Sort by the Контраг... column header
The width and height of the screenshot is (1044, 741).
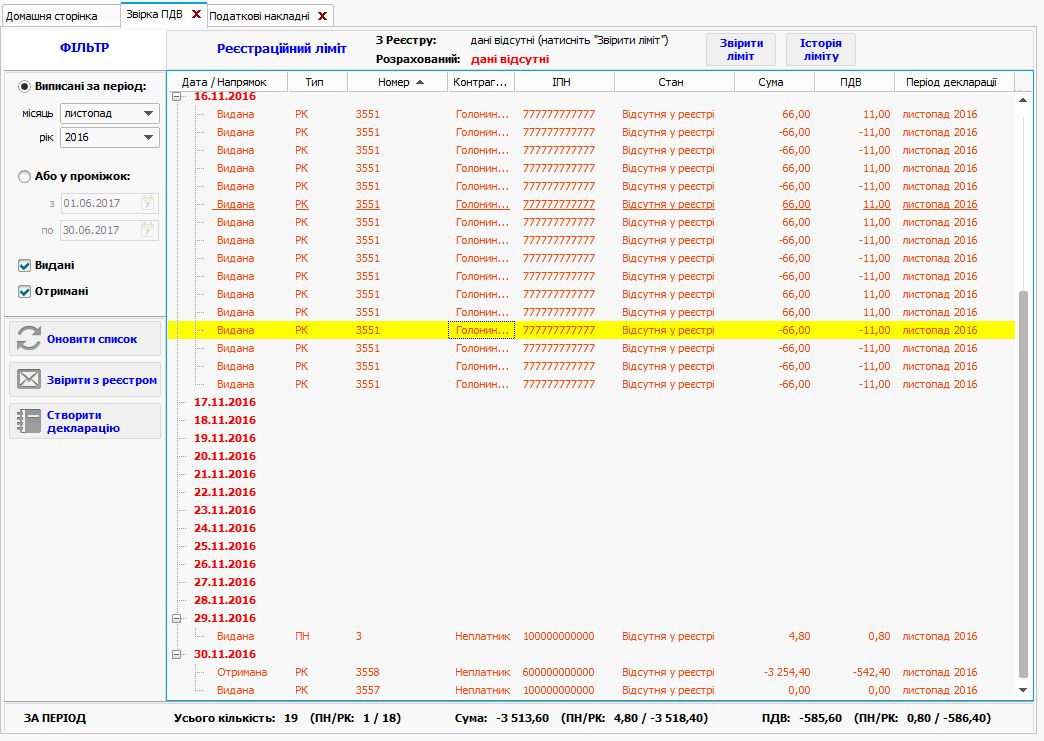pos(481,82)
